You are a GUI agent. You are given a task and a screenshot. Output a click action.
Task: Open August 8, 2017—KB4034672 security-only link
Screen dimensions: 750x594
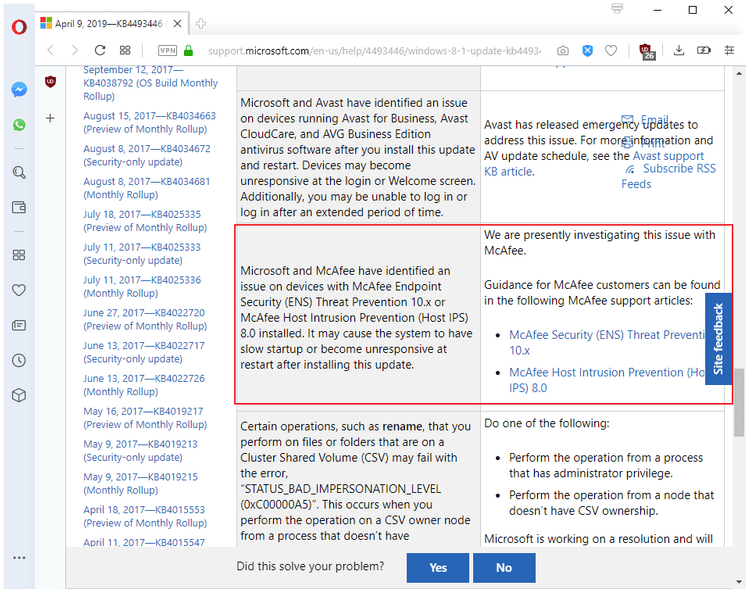147,155
